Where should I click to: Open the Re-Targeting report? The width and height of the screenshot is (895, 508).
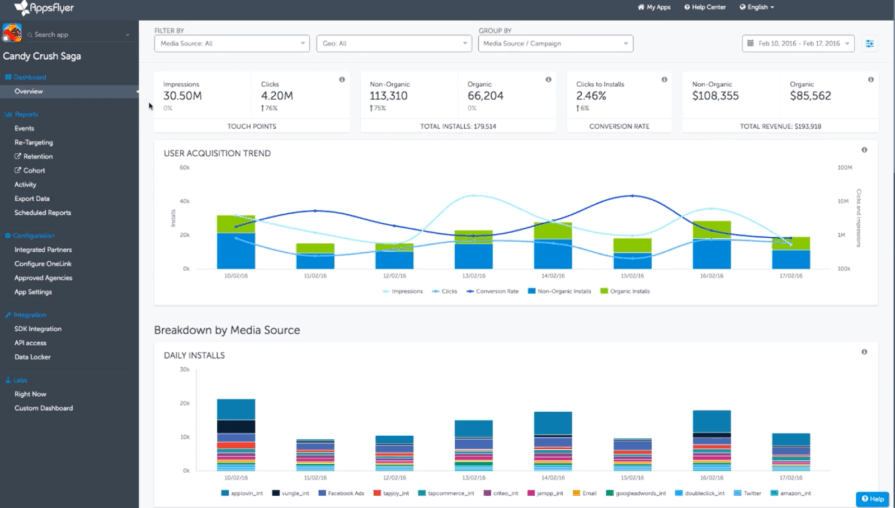pos(34,143)
